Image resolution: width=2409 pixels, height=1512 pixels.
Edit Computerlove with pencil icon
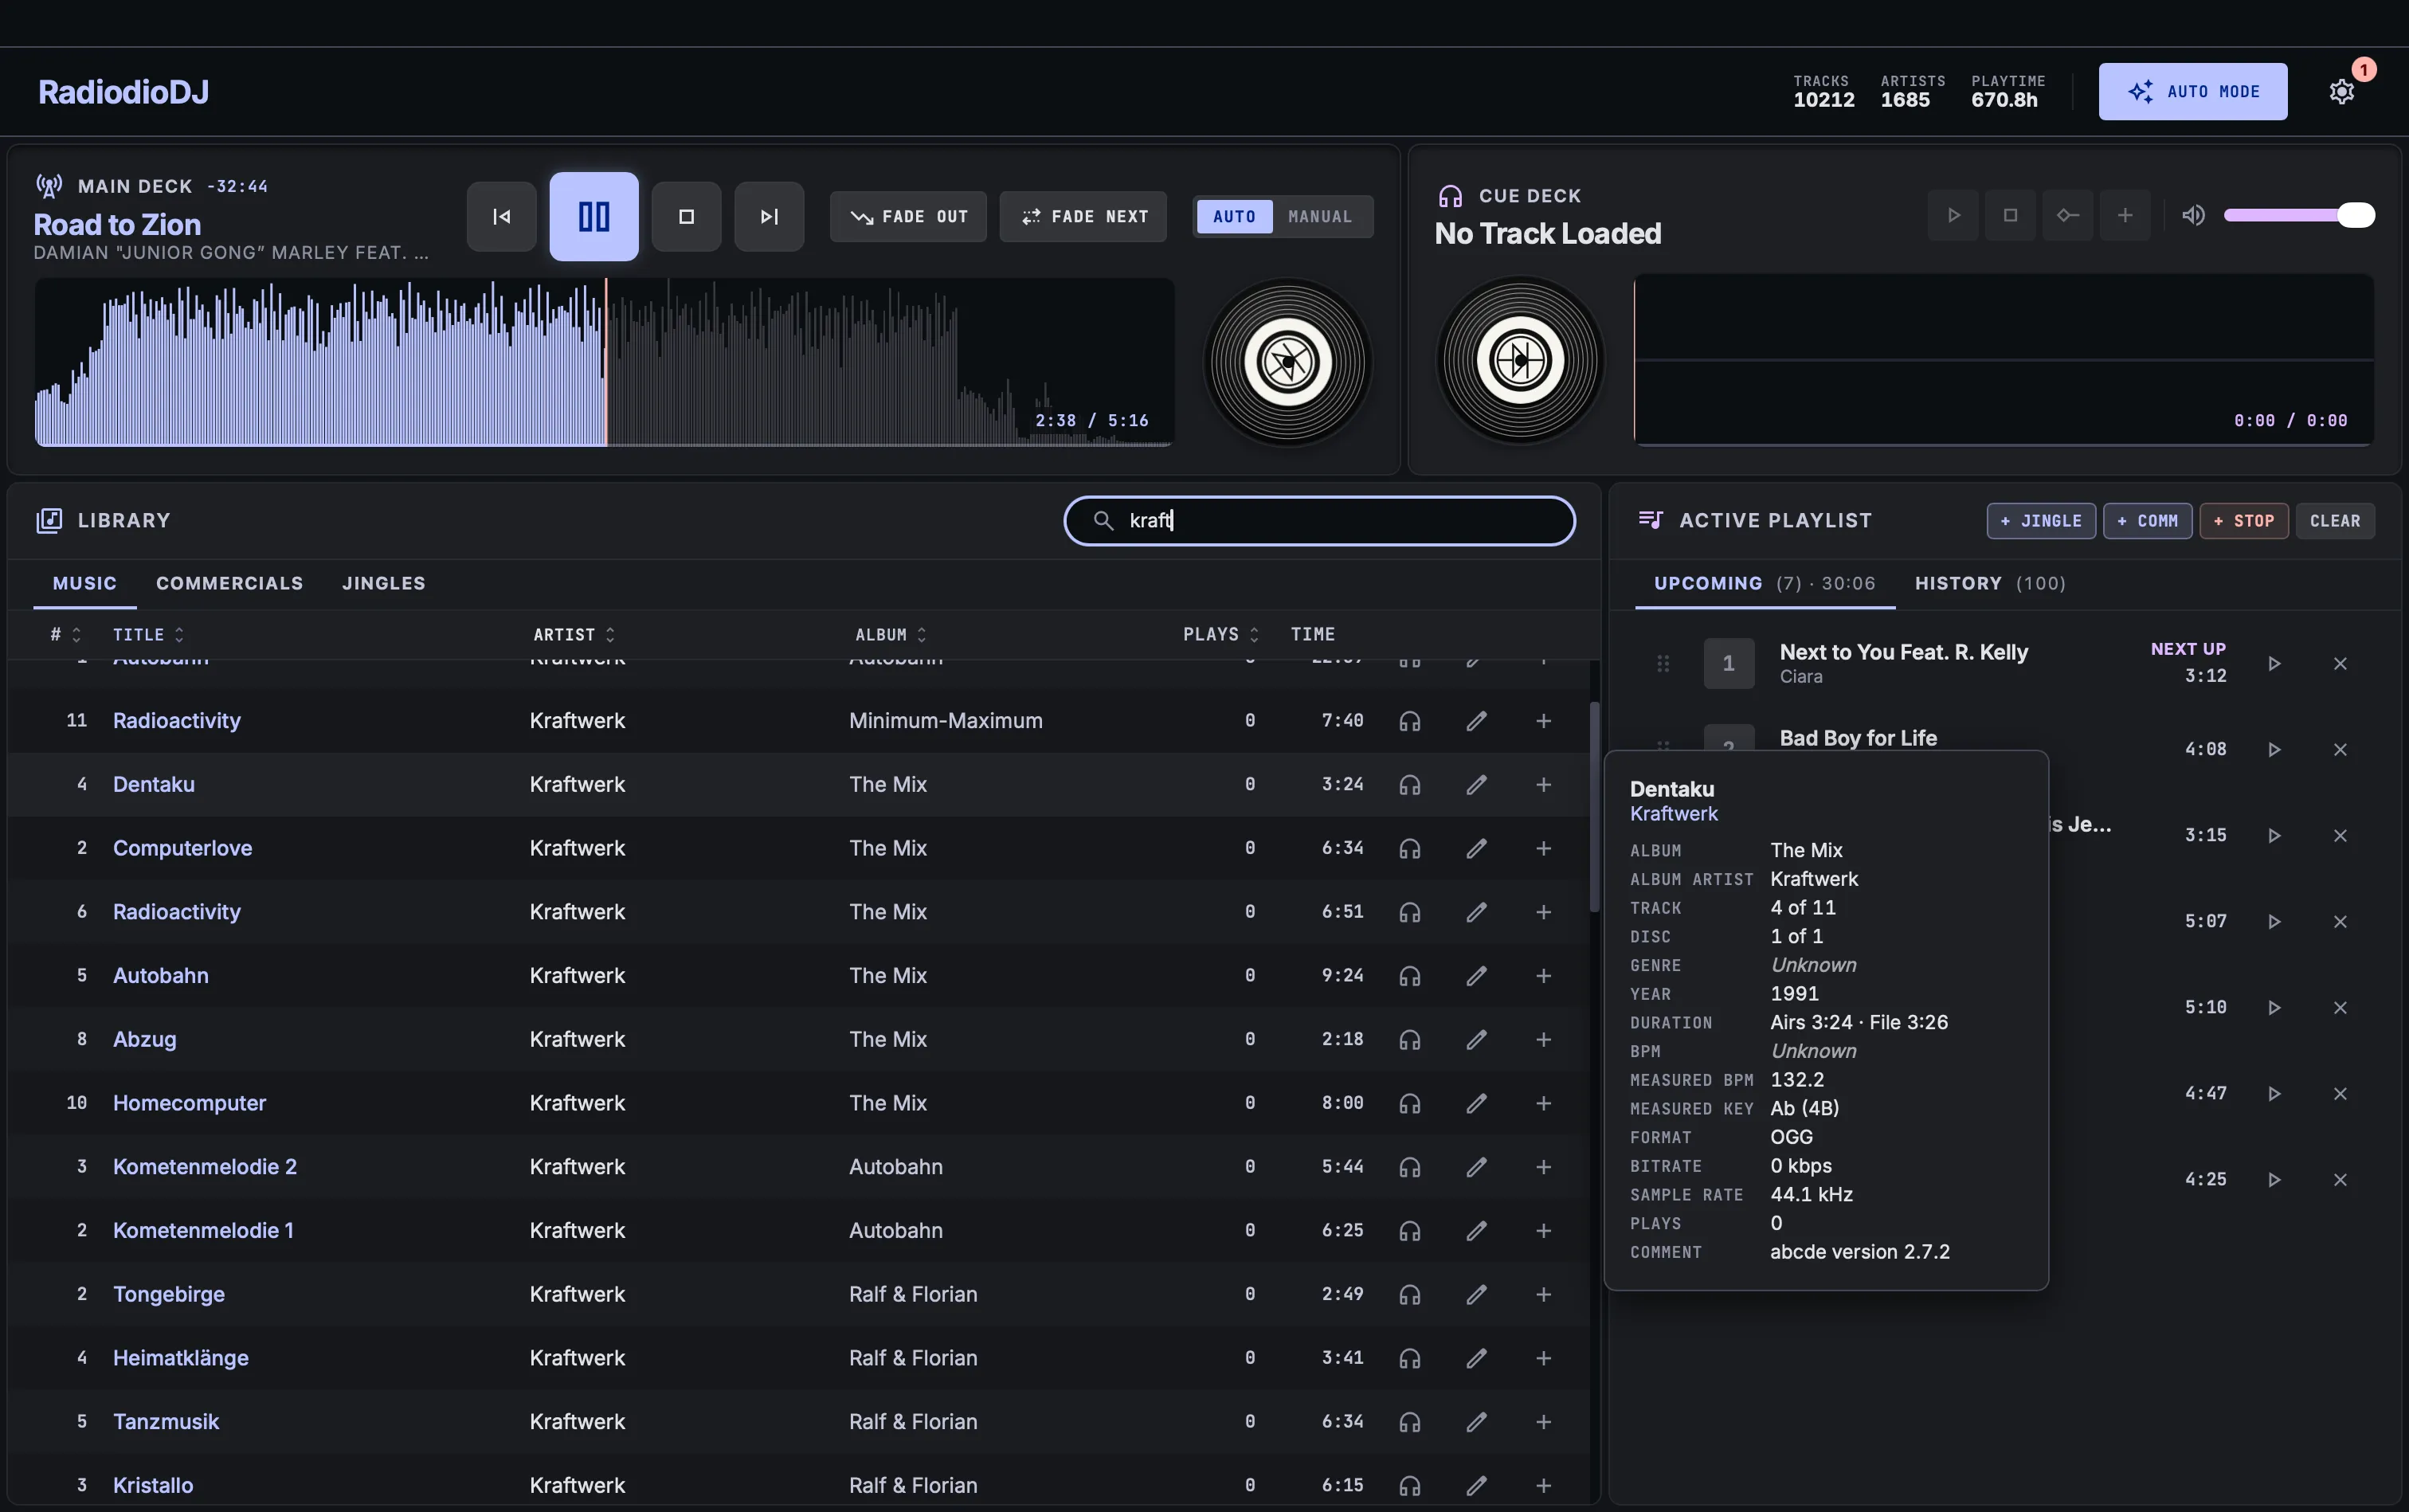(x=1476, y=848)
